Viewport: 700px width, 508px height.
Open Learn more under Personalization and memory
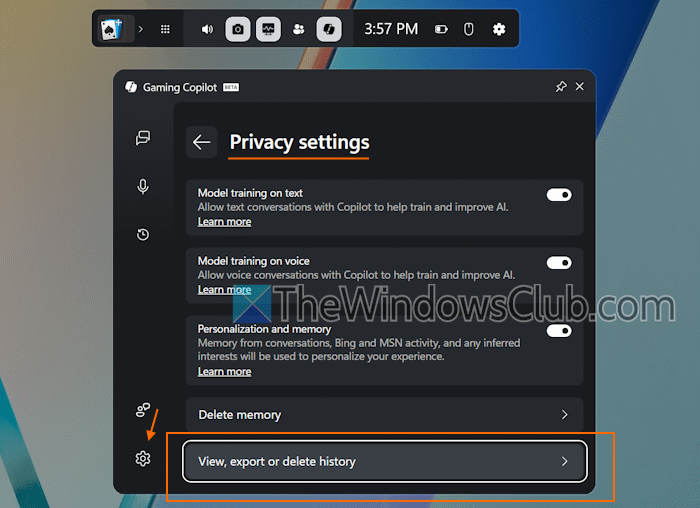click(x=225, y=372)
